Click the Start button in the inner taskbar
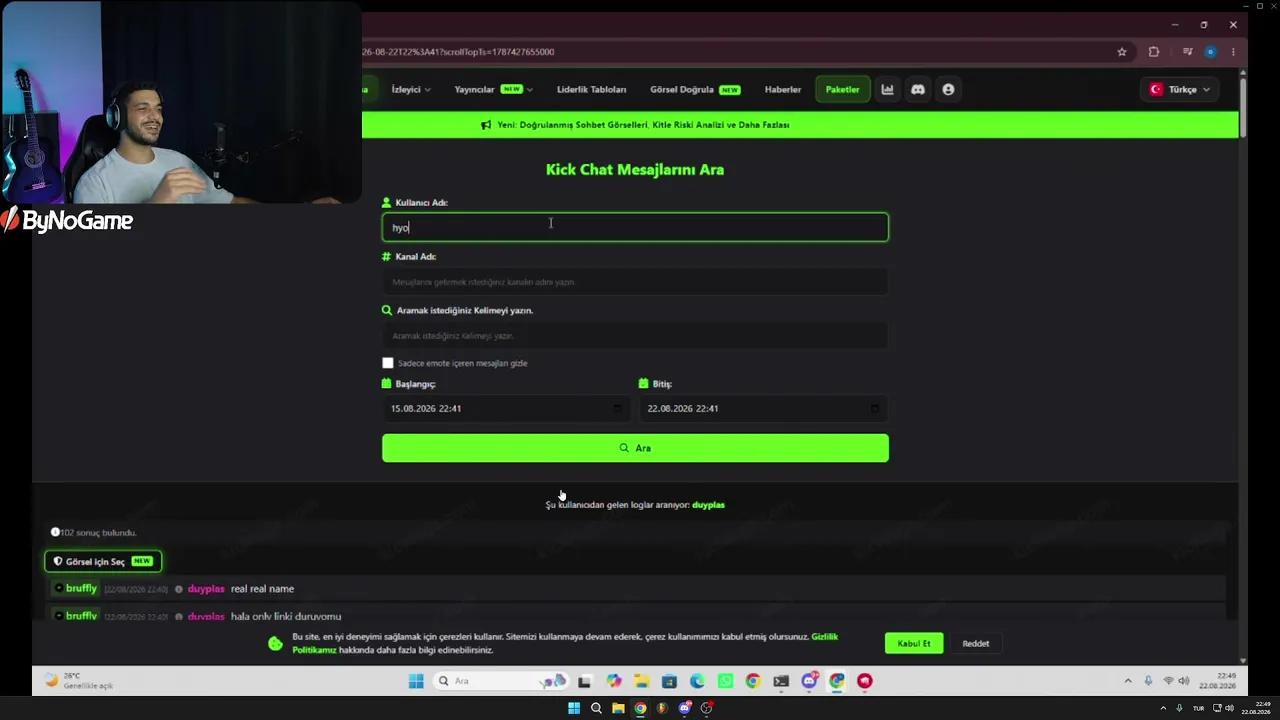This screenshot has height=720, width=1280. [x=416, y=681]
